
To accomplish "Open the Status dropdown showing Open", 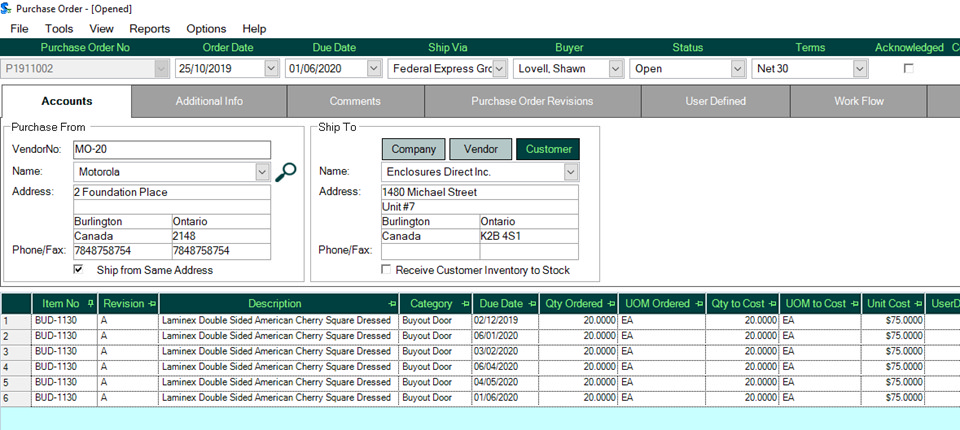I will [738, 69].
